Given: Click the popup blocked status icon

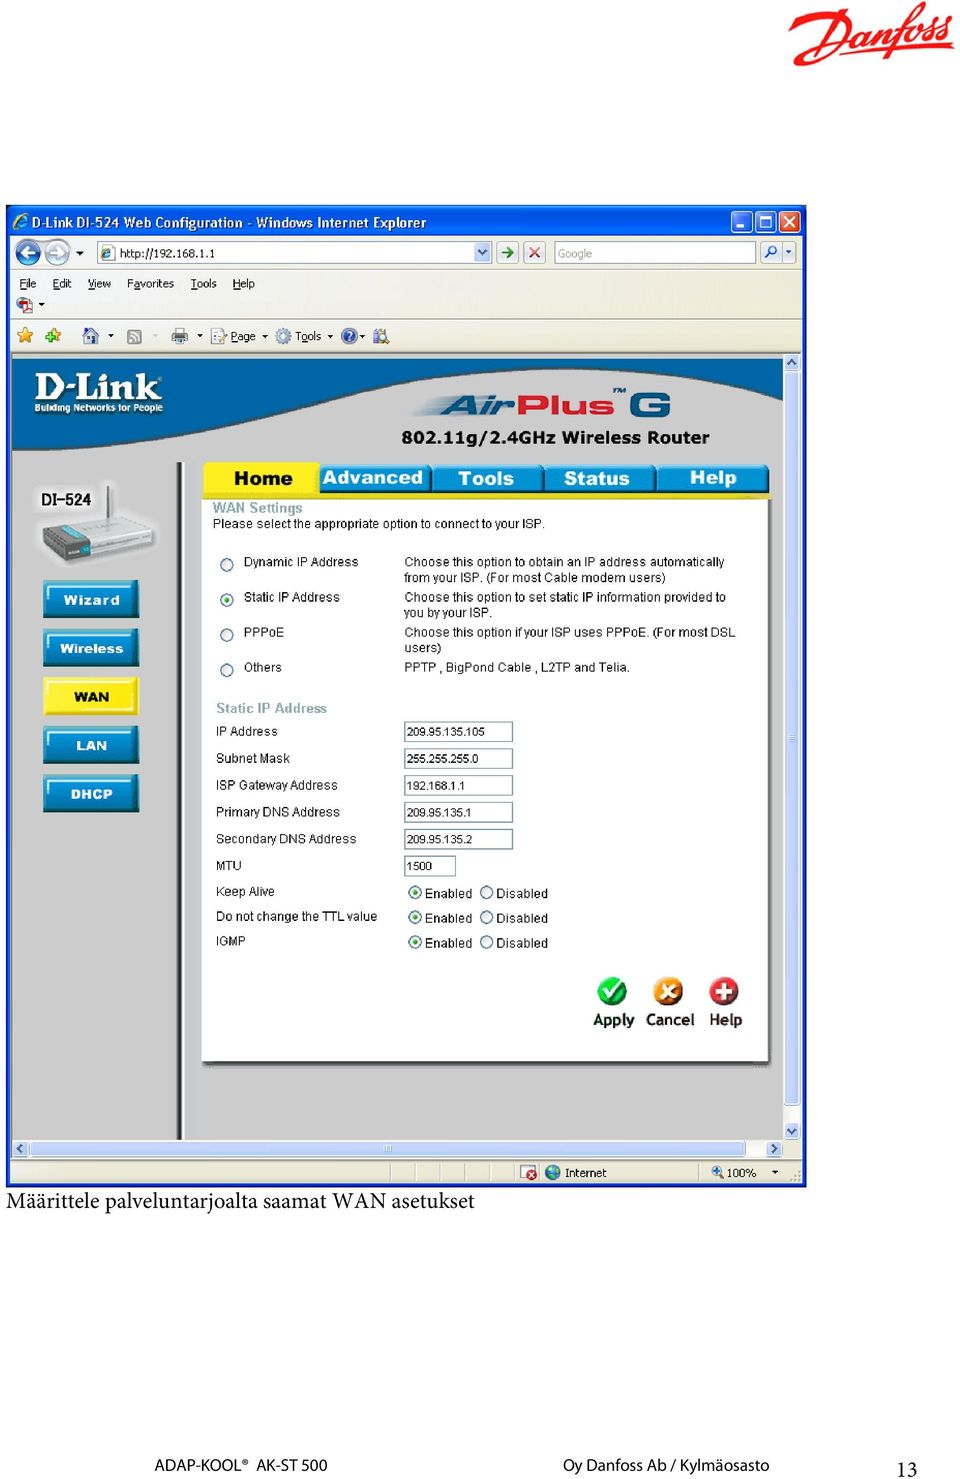Looking at the screenshot, I should (x=528, y=1172).
